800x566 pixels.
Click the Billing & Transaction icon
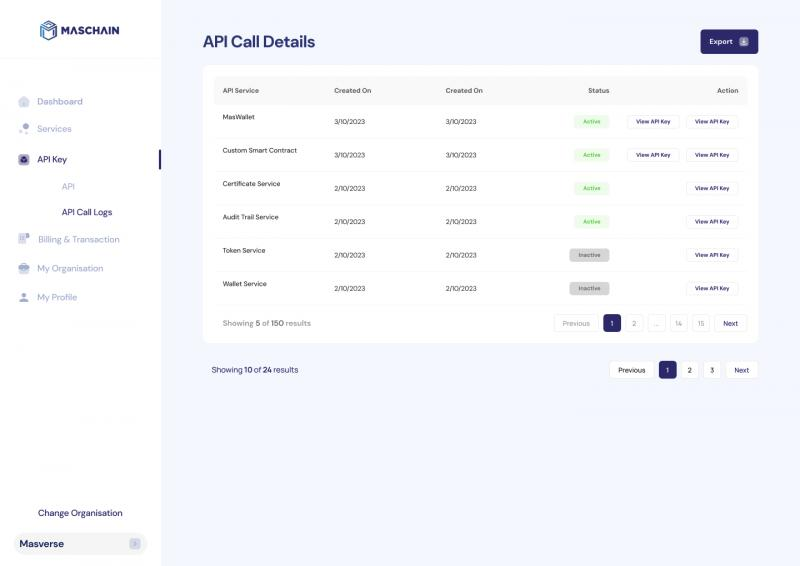pyautogui.click(x=24, y=239)
